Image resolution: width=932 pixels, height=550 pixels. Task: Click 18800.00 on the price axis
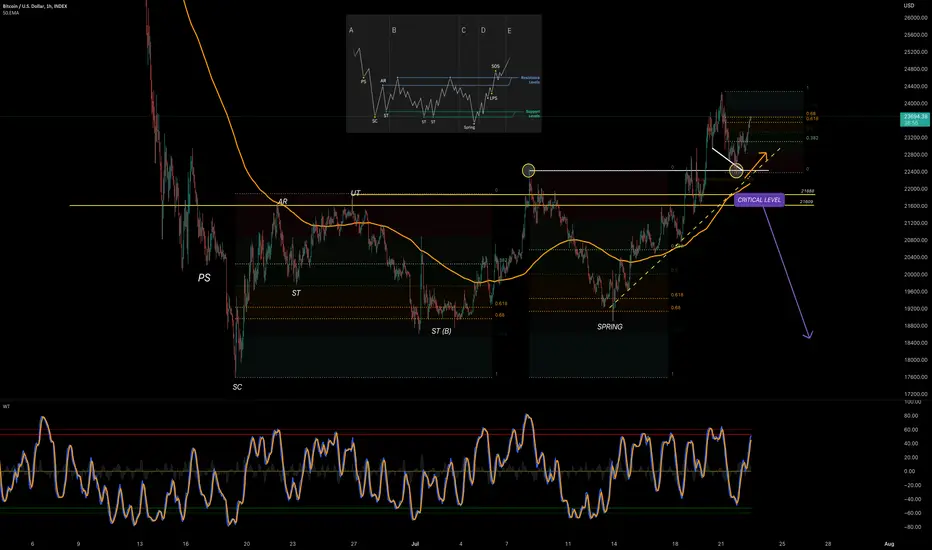pyautogui.click(x=916, y=326)
